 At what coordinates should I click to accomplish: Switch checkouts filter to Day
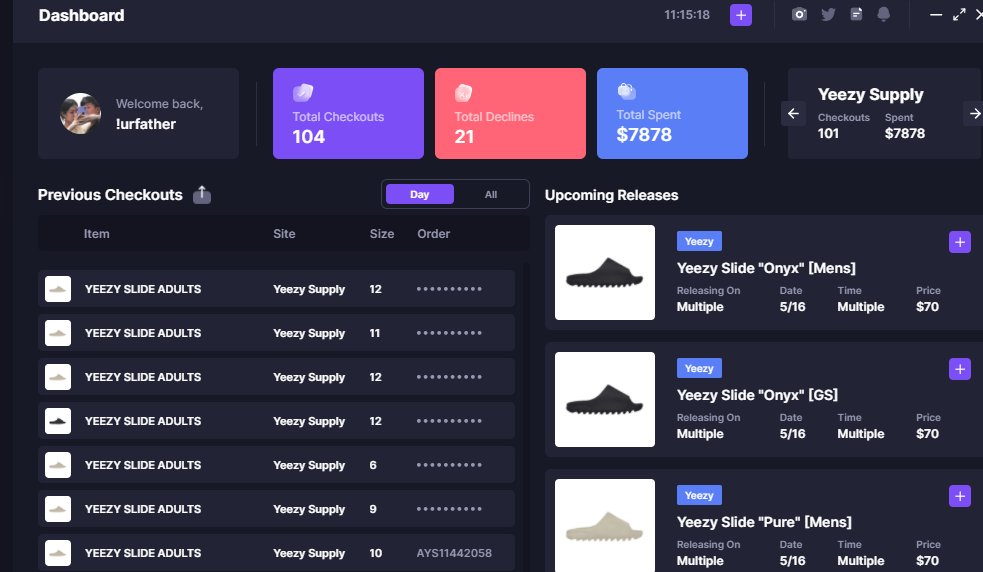pyautogui.click(x=419, y=194)
